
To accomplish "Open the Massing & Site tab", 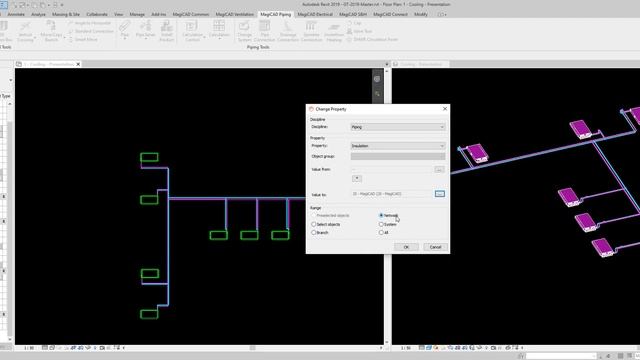I will (66, 14).
